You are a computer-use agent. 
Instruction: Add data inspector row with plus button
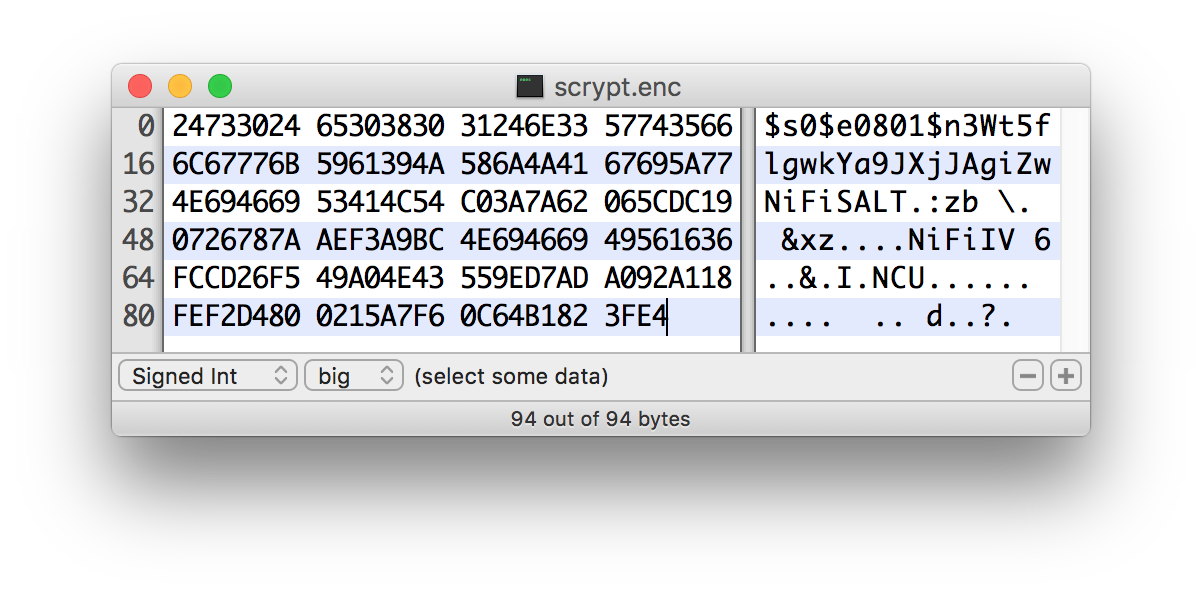click(1066, 377)
